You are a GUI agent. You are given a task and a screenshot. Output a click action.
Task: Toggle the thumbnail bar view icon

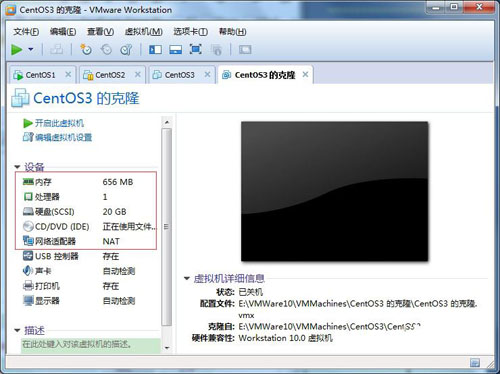(x=176, y=50)
